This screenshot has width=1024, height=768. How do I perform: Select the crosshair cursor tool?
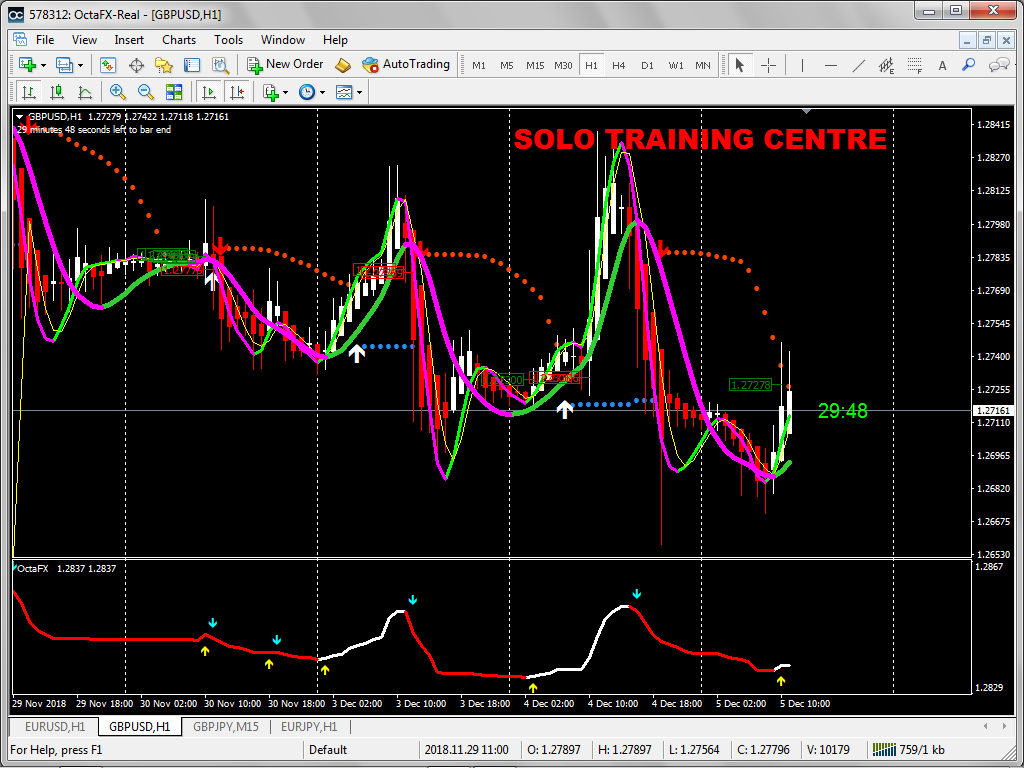pos(768,65)
